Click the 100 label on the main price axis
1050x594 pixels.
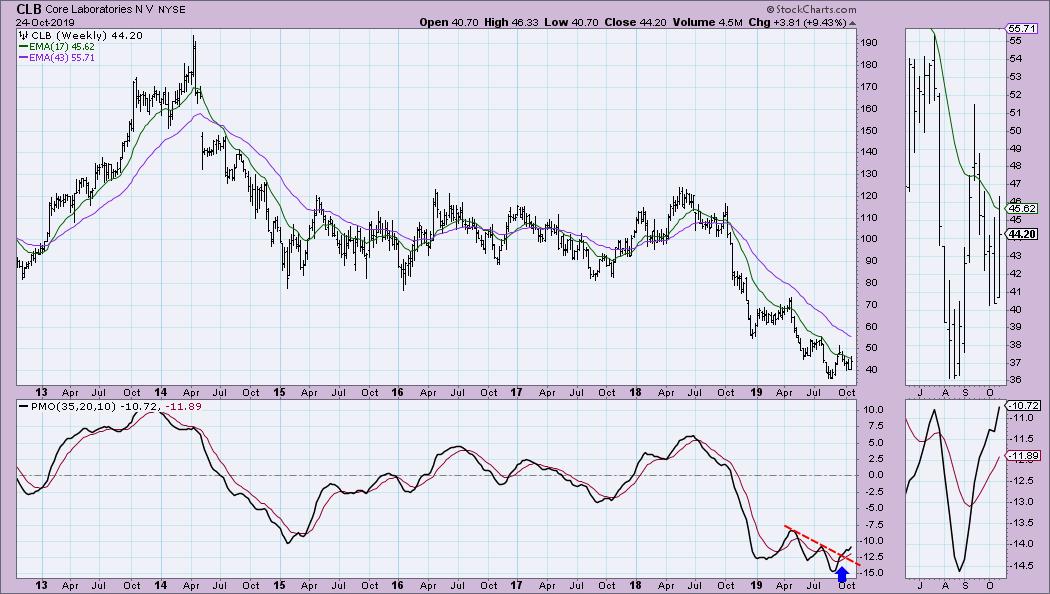pyautogui.click(x=869, y=239)
